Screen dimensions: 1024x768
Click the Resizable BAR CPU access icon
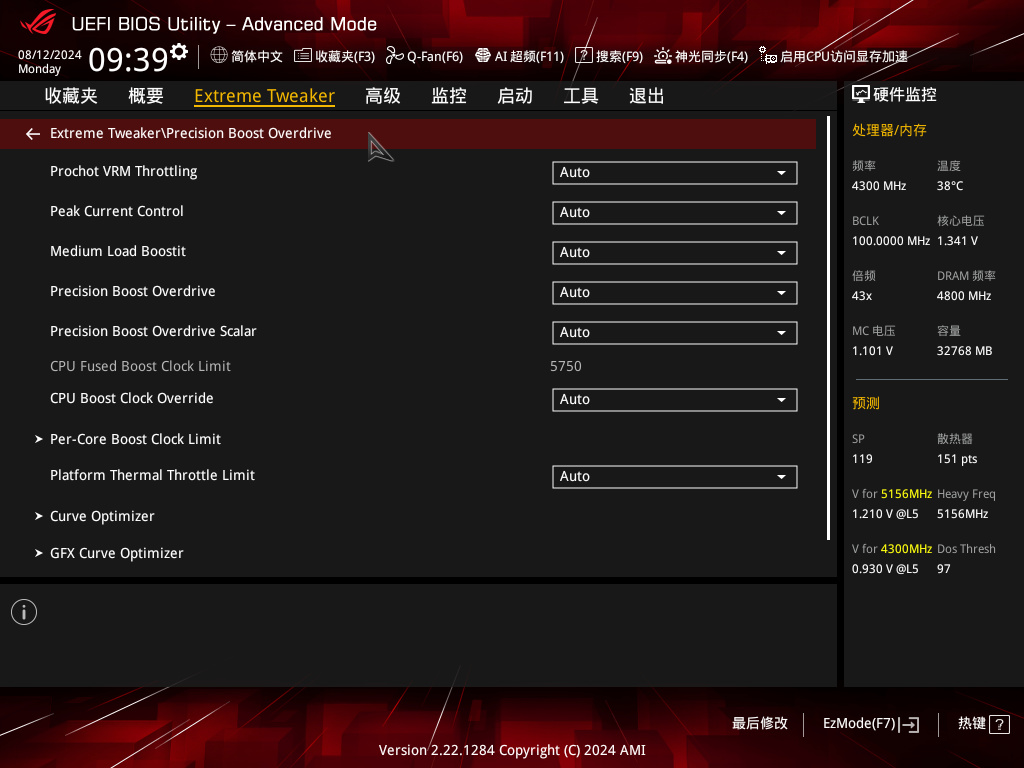(x=768, y=56)
